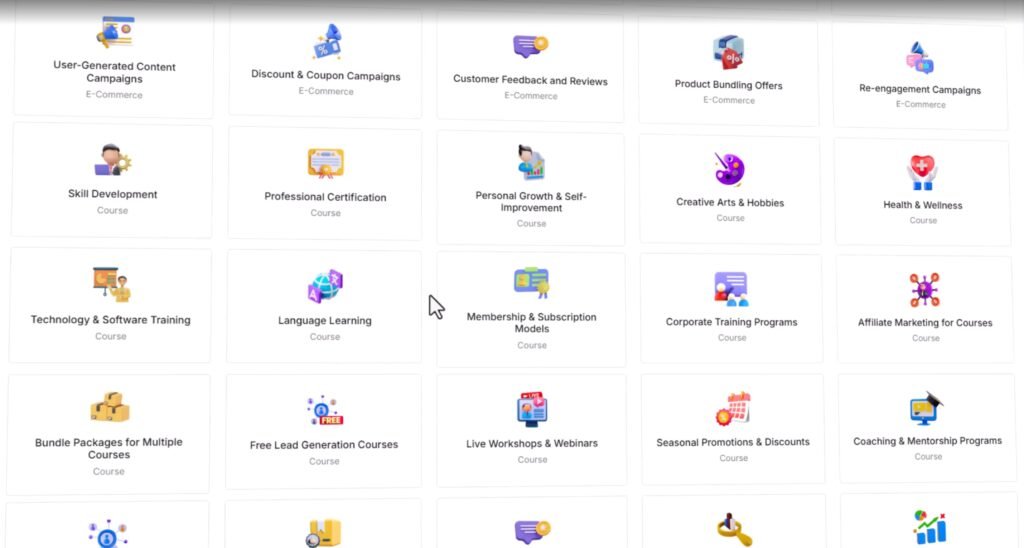The width and height of the screenshot is (1024, 548).
Task: Choose the Discount & Coupon Campaigns card
Action: (x=325, y=64)
